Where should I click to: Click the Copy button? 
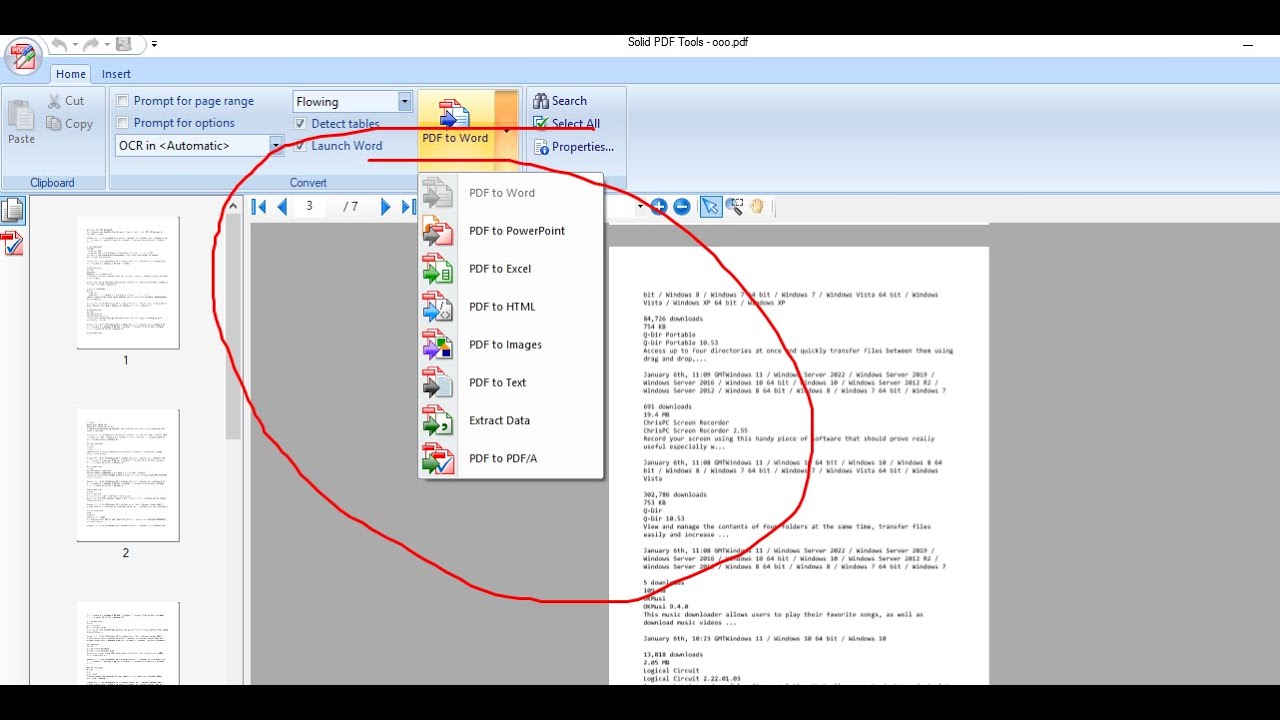[x=69, y=124]
